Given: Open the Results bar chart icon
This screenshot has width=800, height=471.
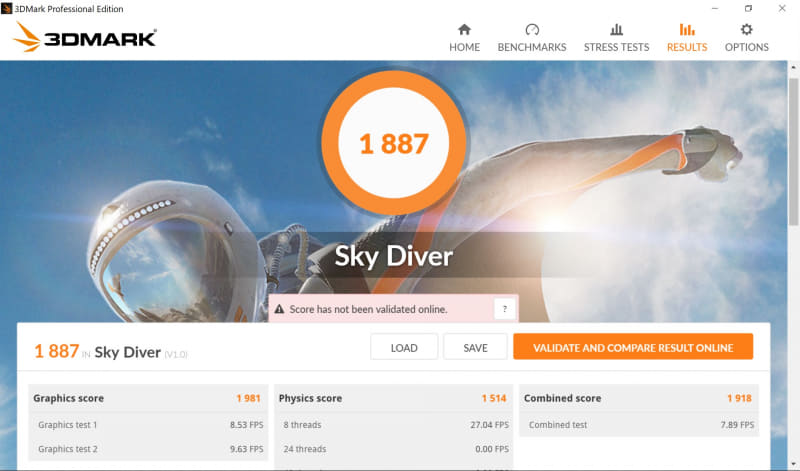Looking at the screenshot, I should pos(687,29).
